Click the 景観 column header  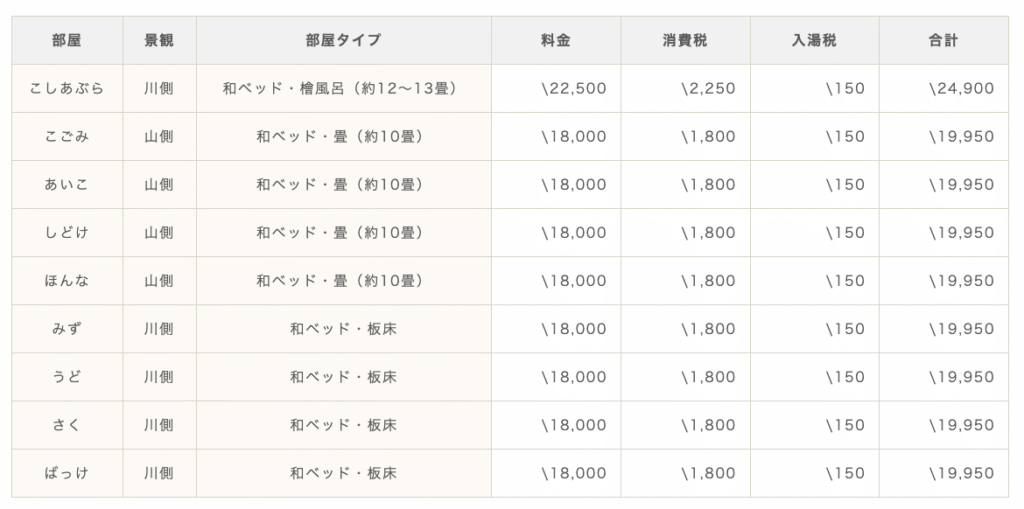point(159,41)
